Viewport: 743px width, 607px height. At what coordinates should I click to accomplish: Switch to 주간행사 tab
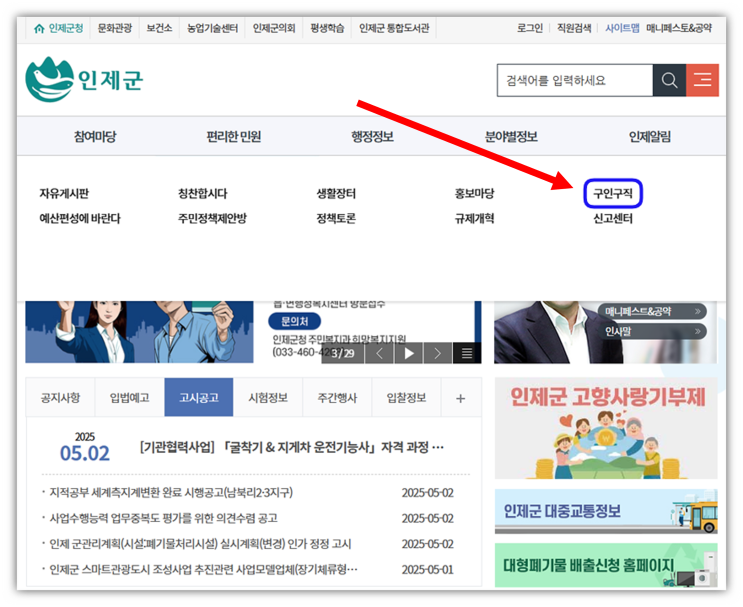pyautogui.click(x=337, y=398)
